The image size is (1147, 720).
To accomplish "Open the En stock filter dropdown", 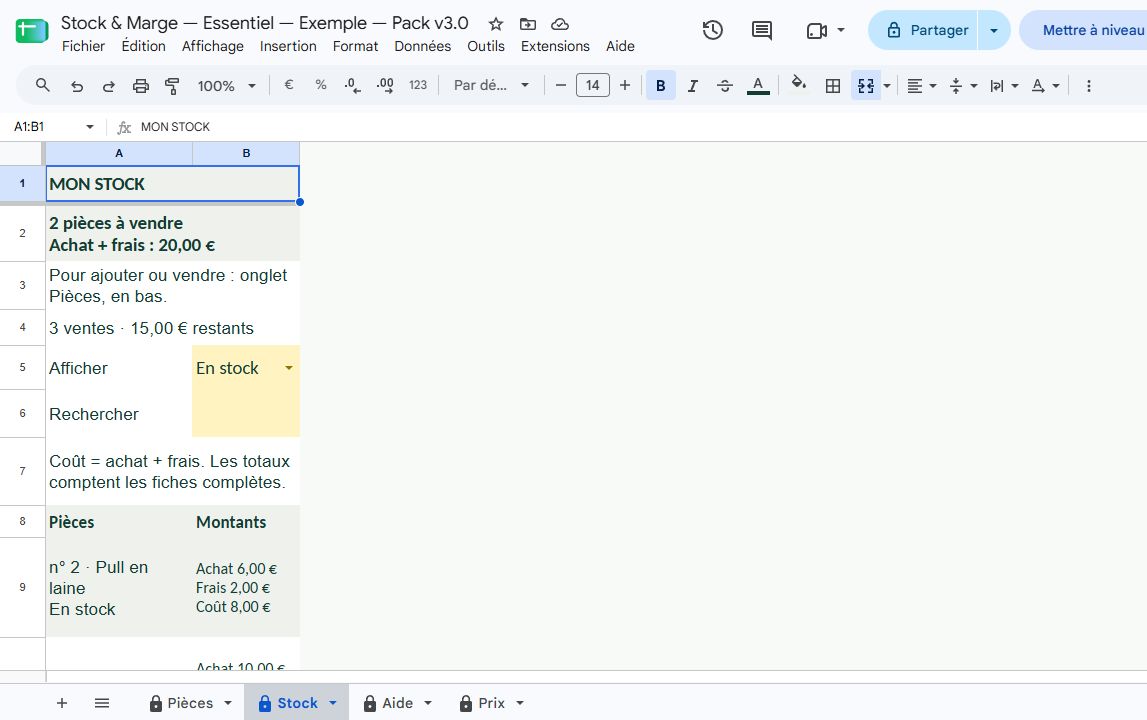I will click(289, 368).
